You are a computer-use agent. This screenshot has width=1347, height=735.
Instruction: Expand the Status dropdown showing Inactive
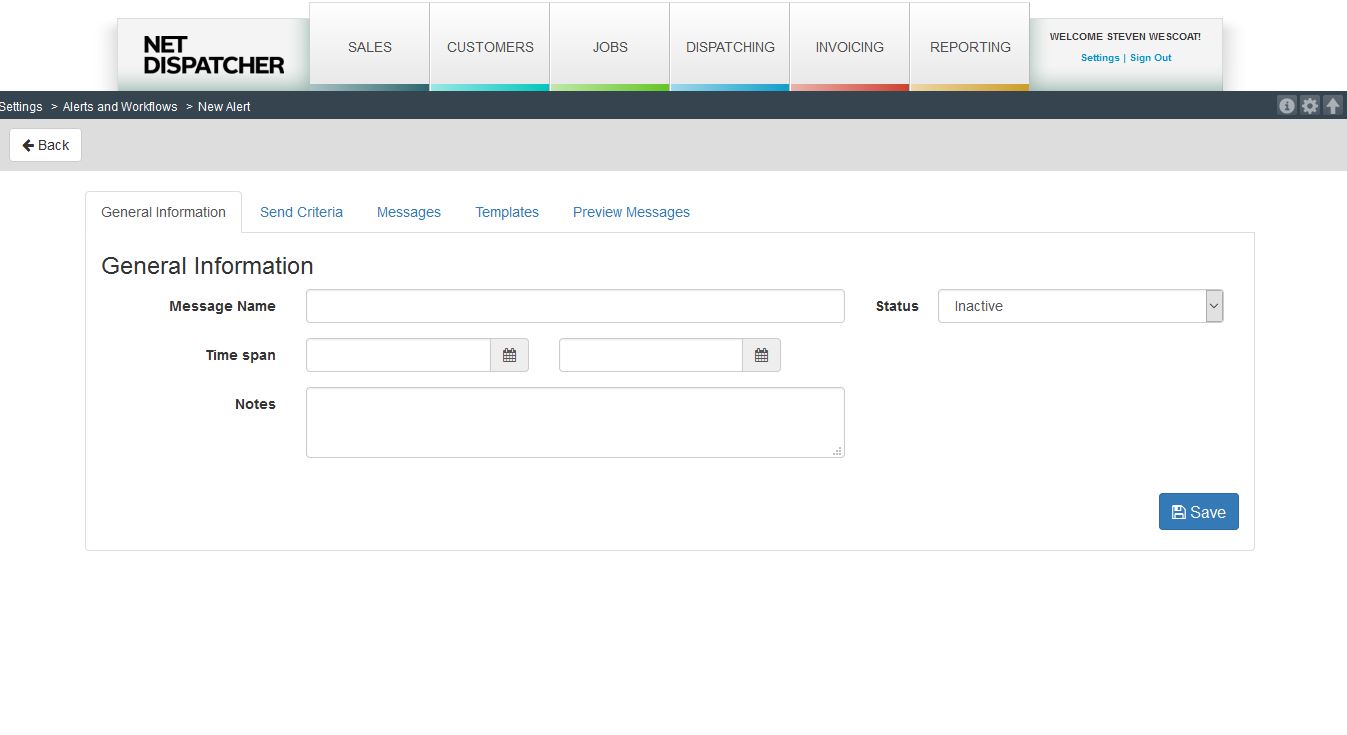(1080, 306)
